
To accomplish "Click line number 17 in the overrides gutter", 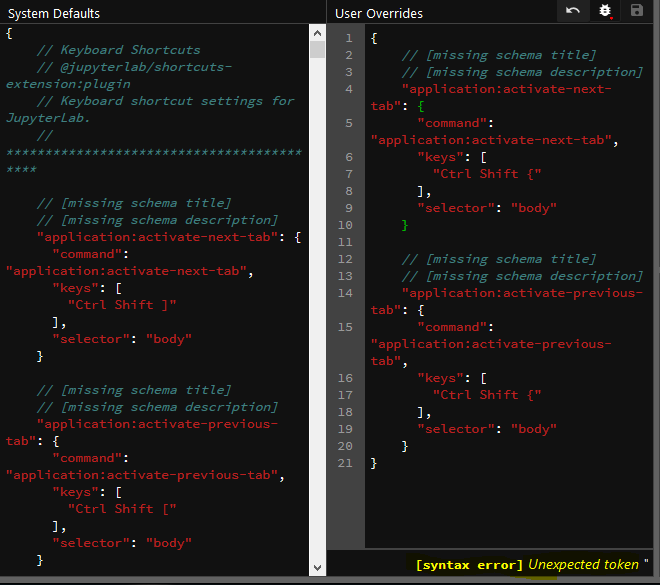I will pos(345,395).
